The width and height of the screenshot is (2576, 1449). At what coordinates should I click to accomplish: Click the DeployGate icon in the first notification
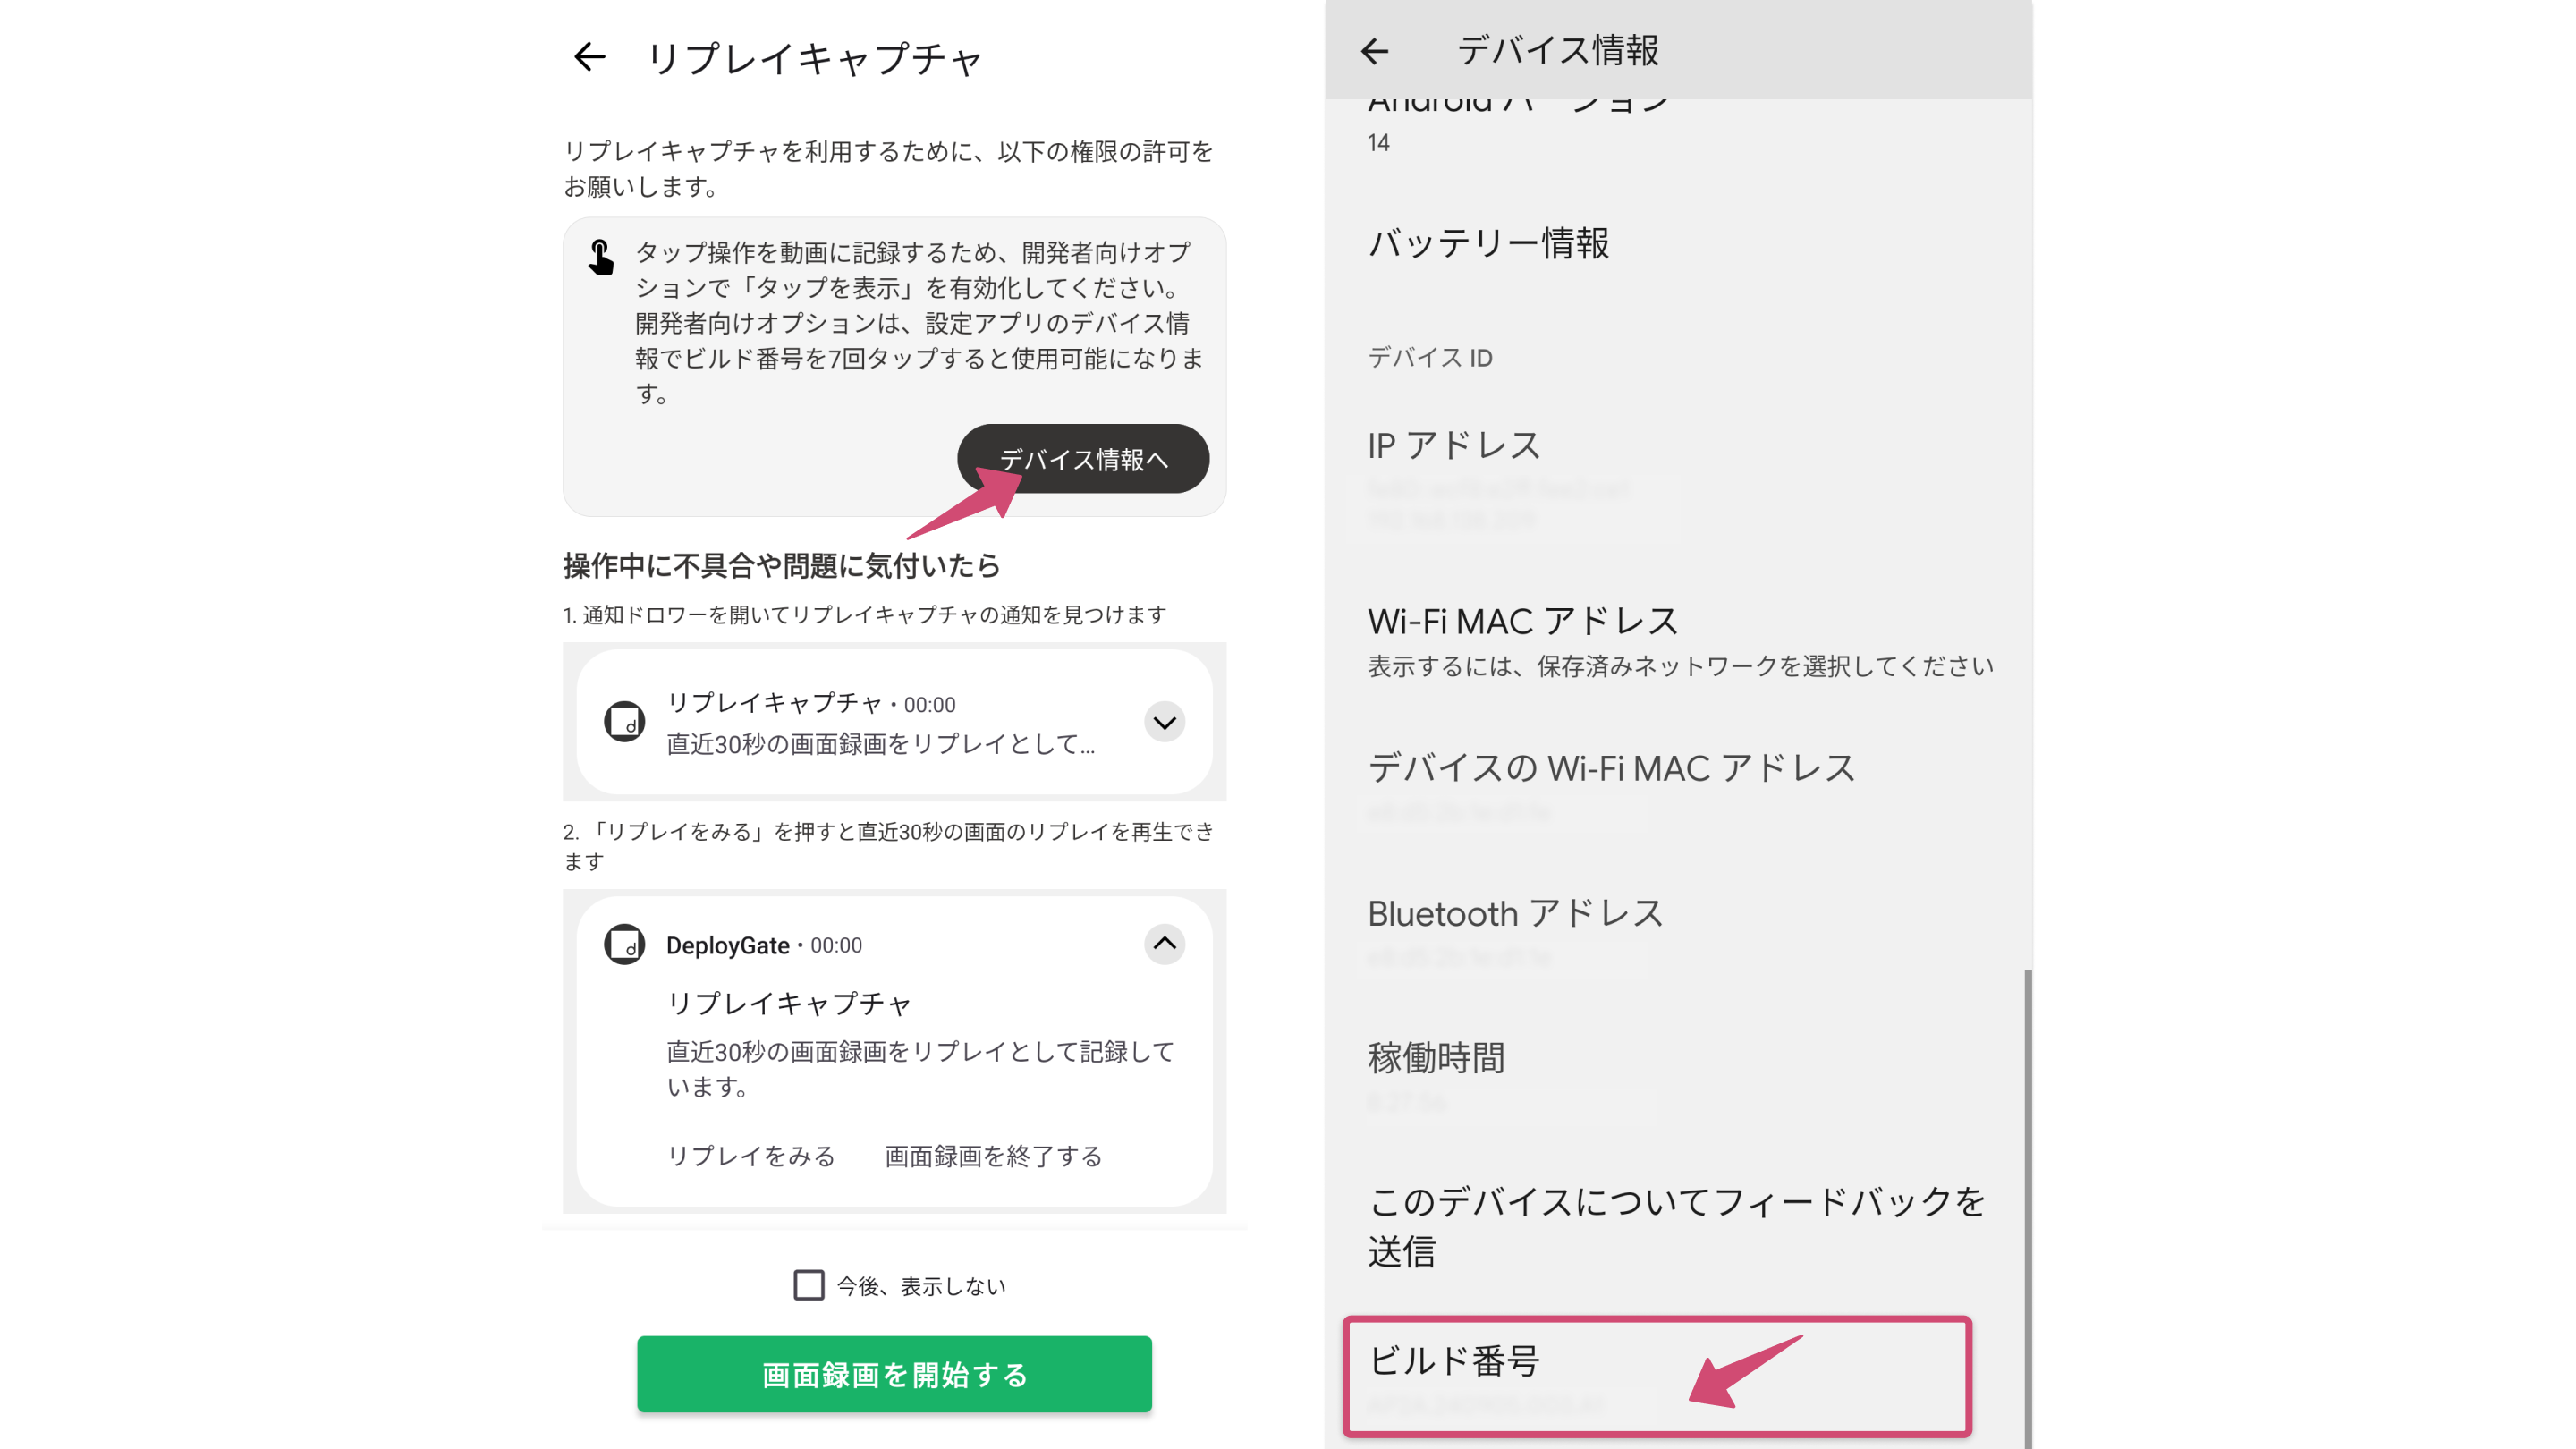pyautogui.click(x=625, y=721)
